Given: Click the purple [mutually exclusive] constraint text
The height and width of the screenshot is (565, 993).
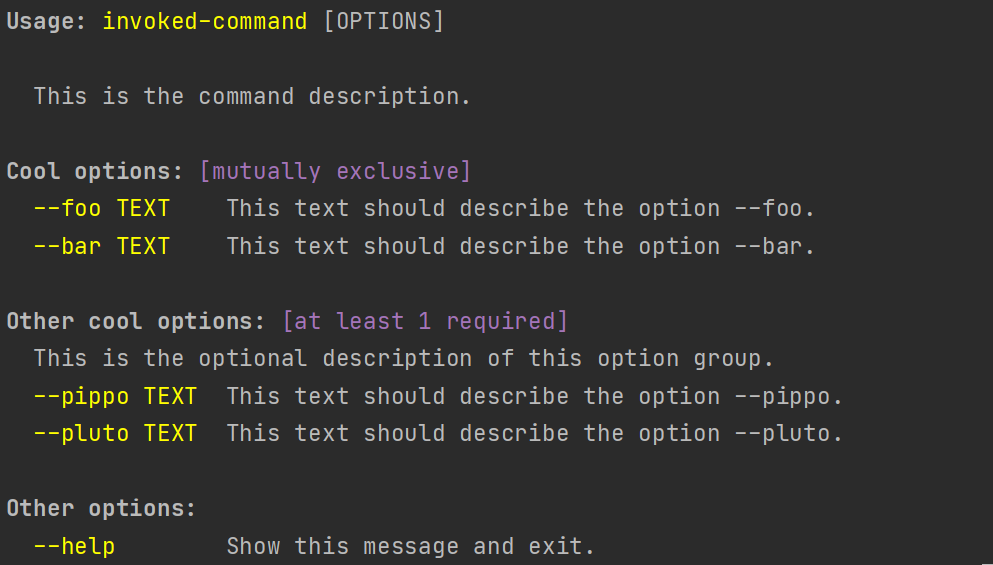Looking at the screenshot, I should (x=335, y=172).
